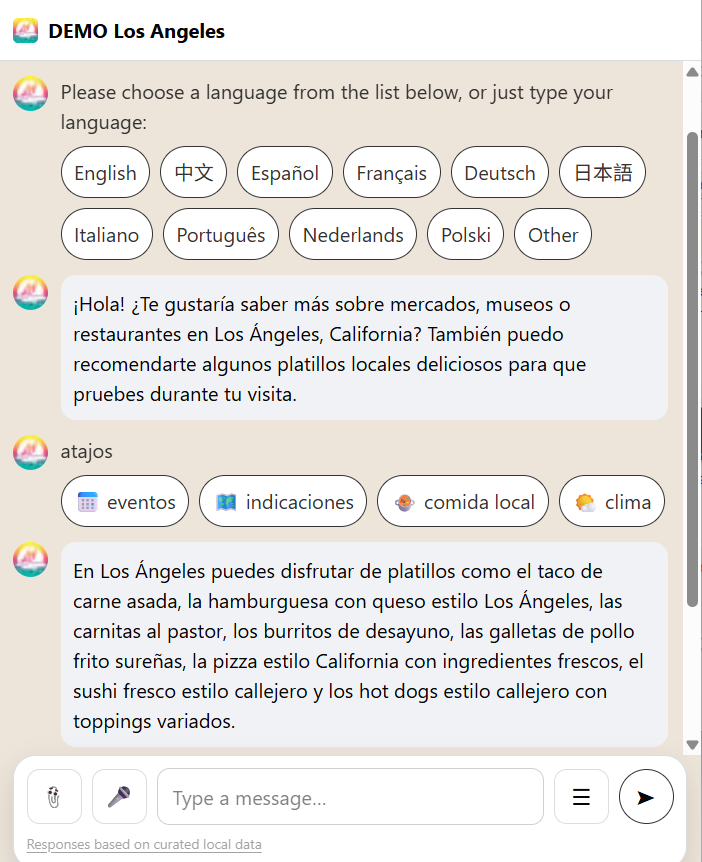Choose the indicaciones map shortcut
702x862 pixels.
click(283, 502)
